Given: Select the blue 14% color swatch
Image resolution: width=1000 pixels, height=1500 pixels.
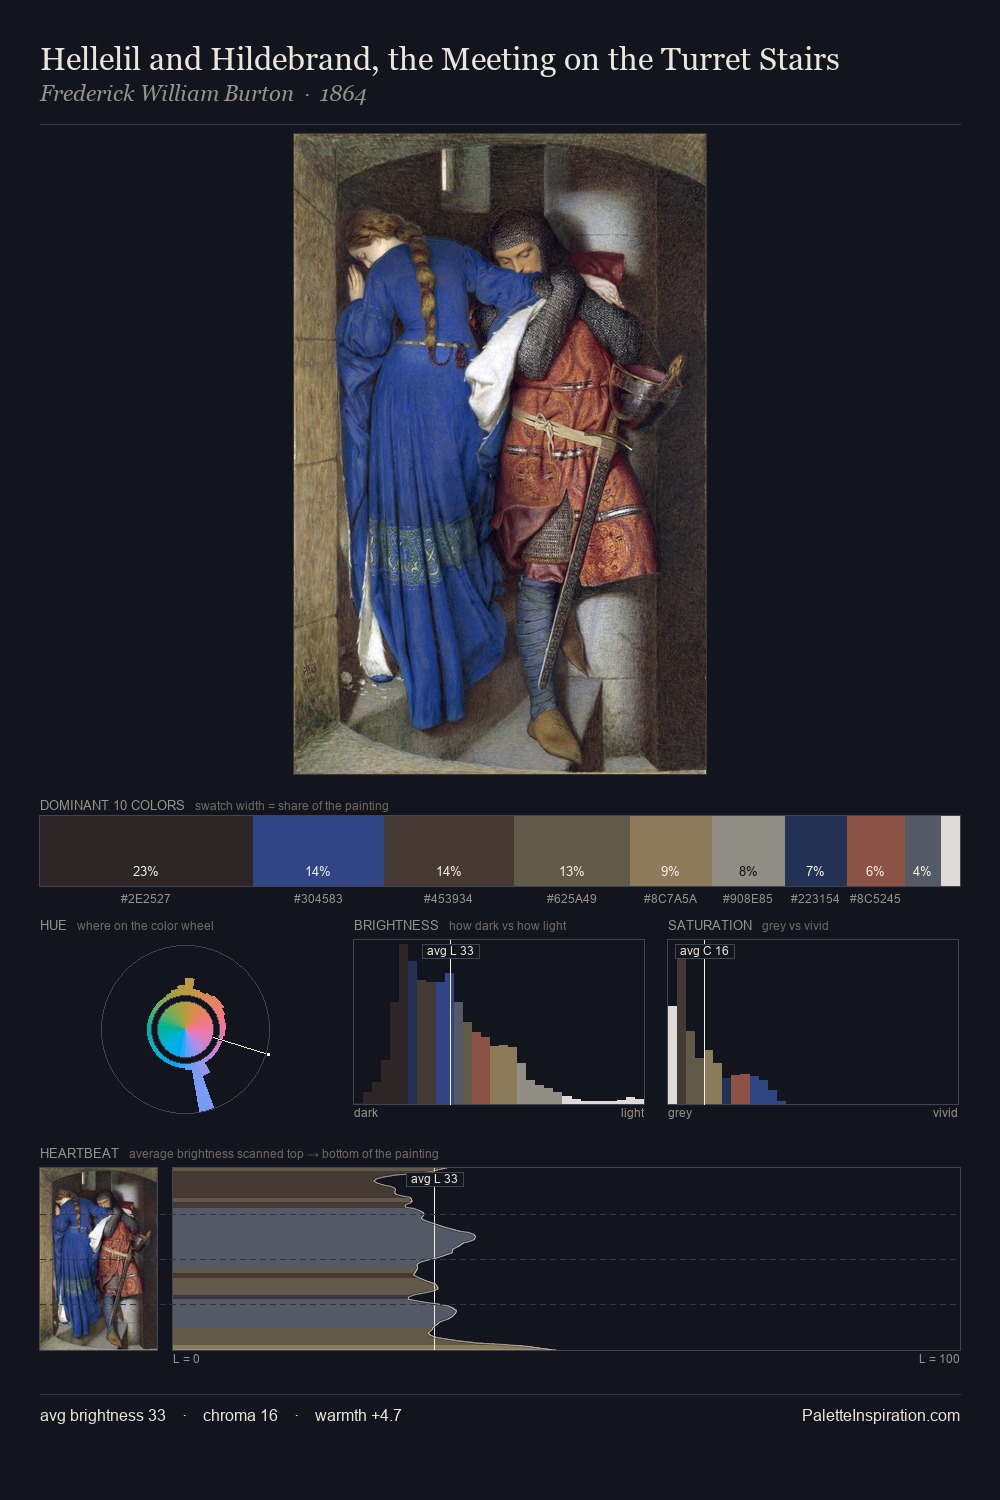Looking at the screenshot, I should pyautogui.click(x=318, y=851).
